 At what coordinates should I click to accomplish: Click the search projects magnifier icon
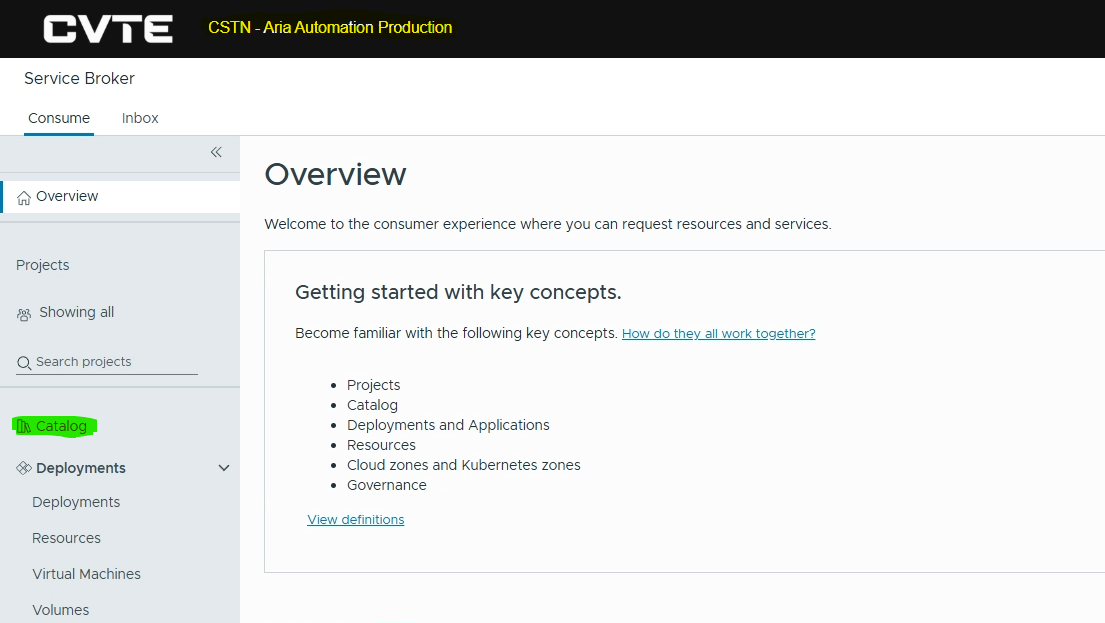pyautogui.click(x=24, y=362)
